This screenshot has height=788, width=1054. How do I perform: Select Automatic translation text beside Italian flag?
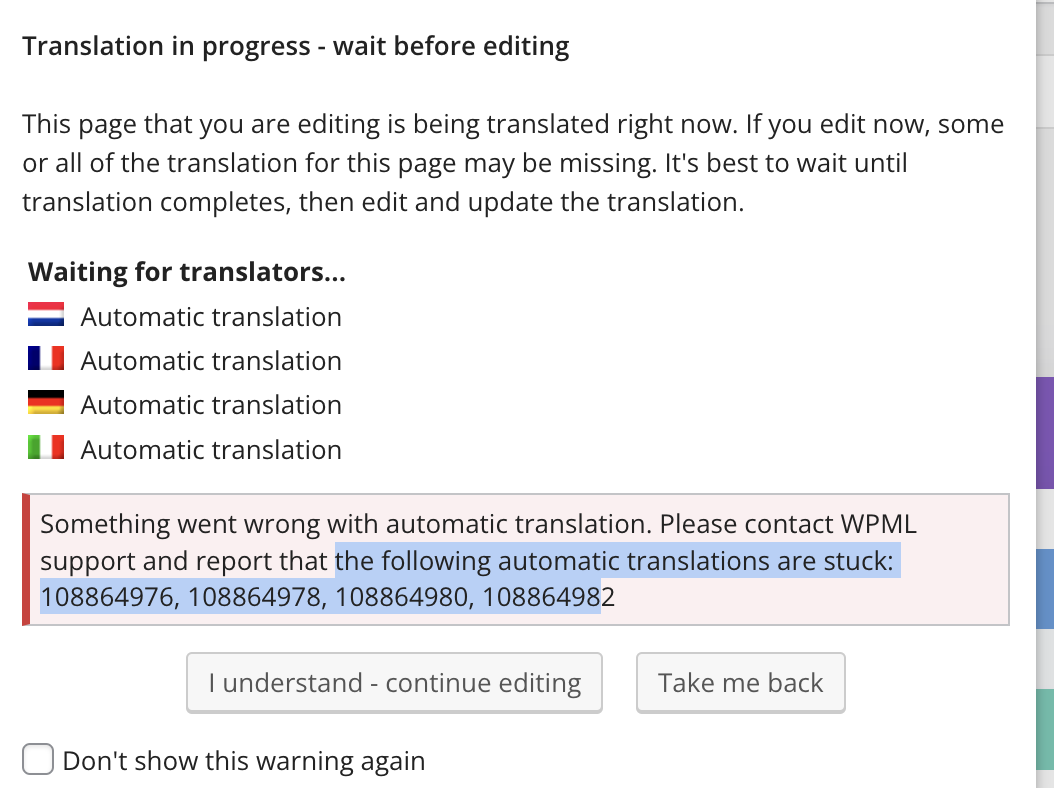tap(211, 450)
